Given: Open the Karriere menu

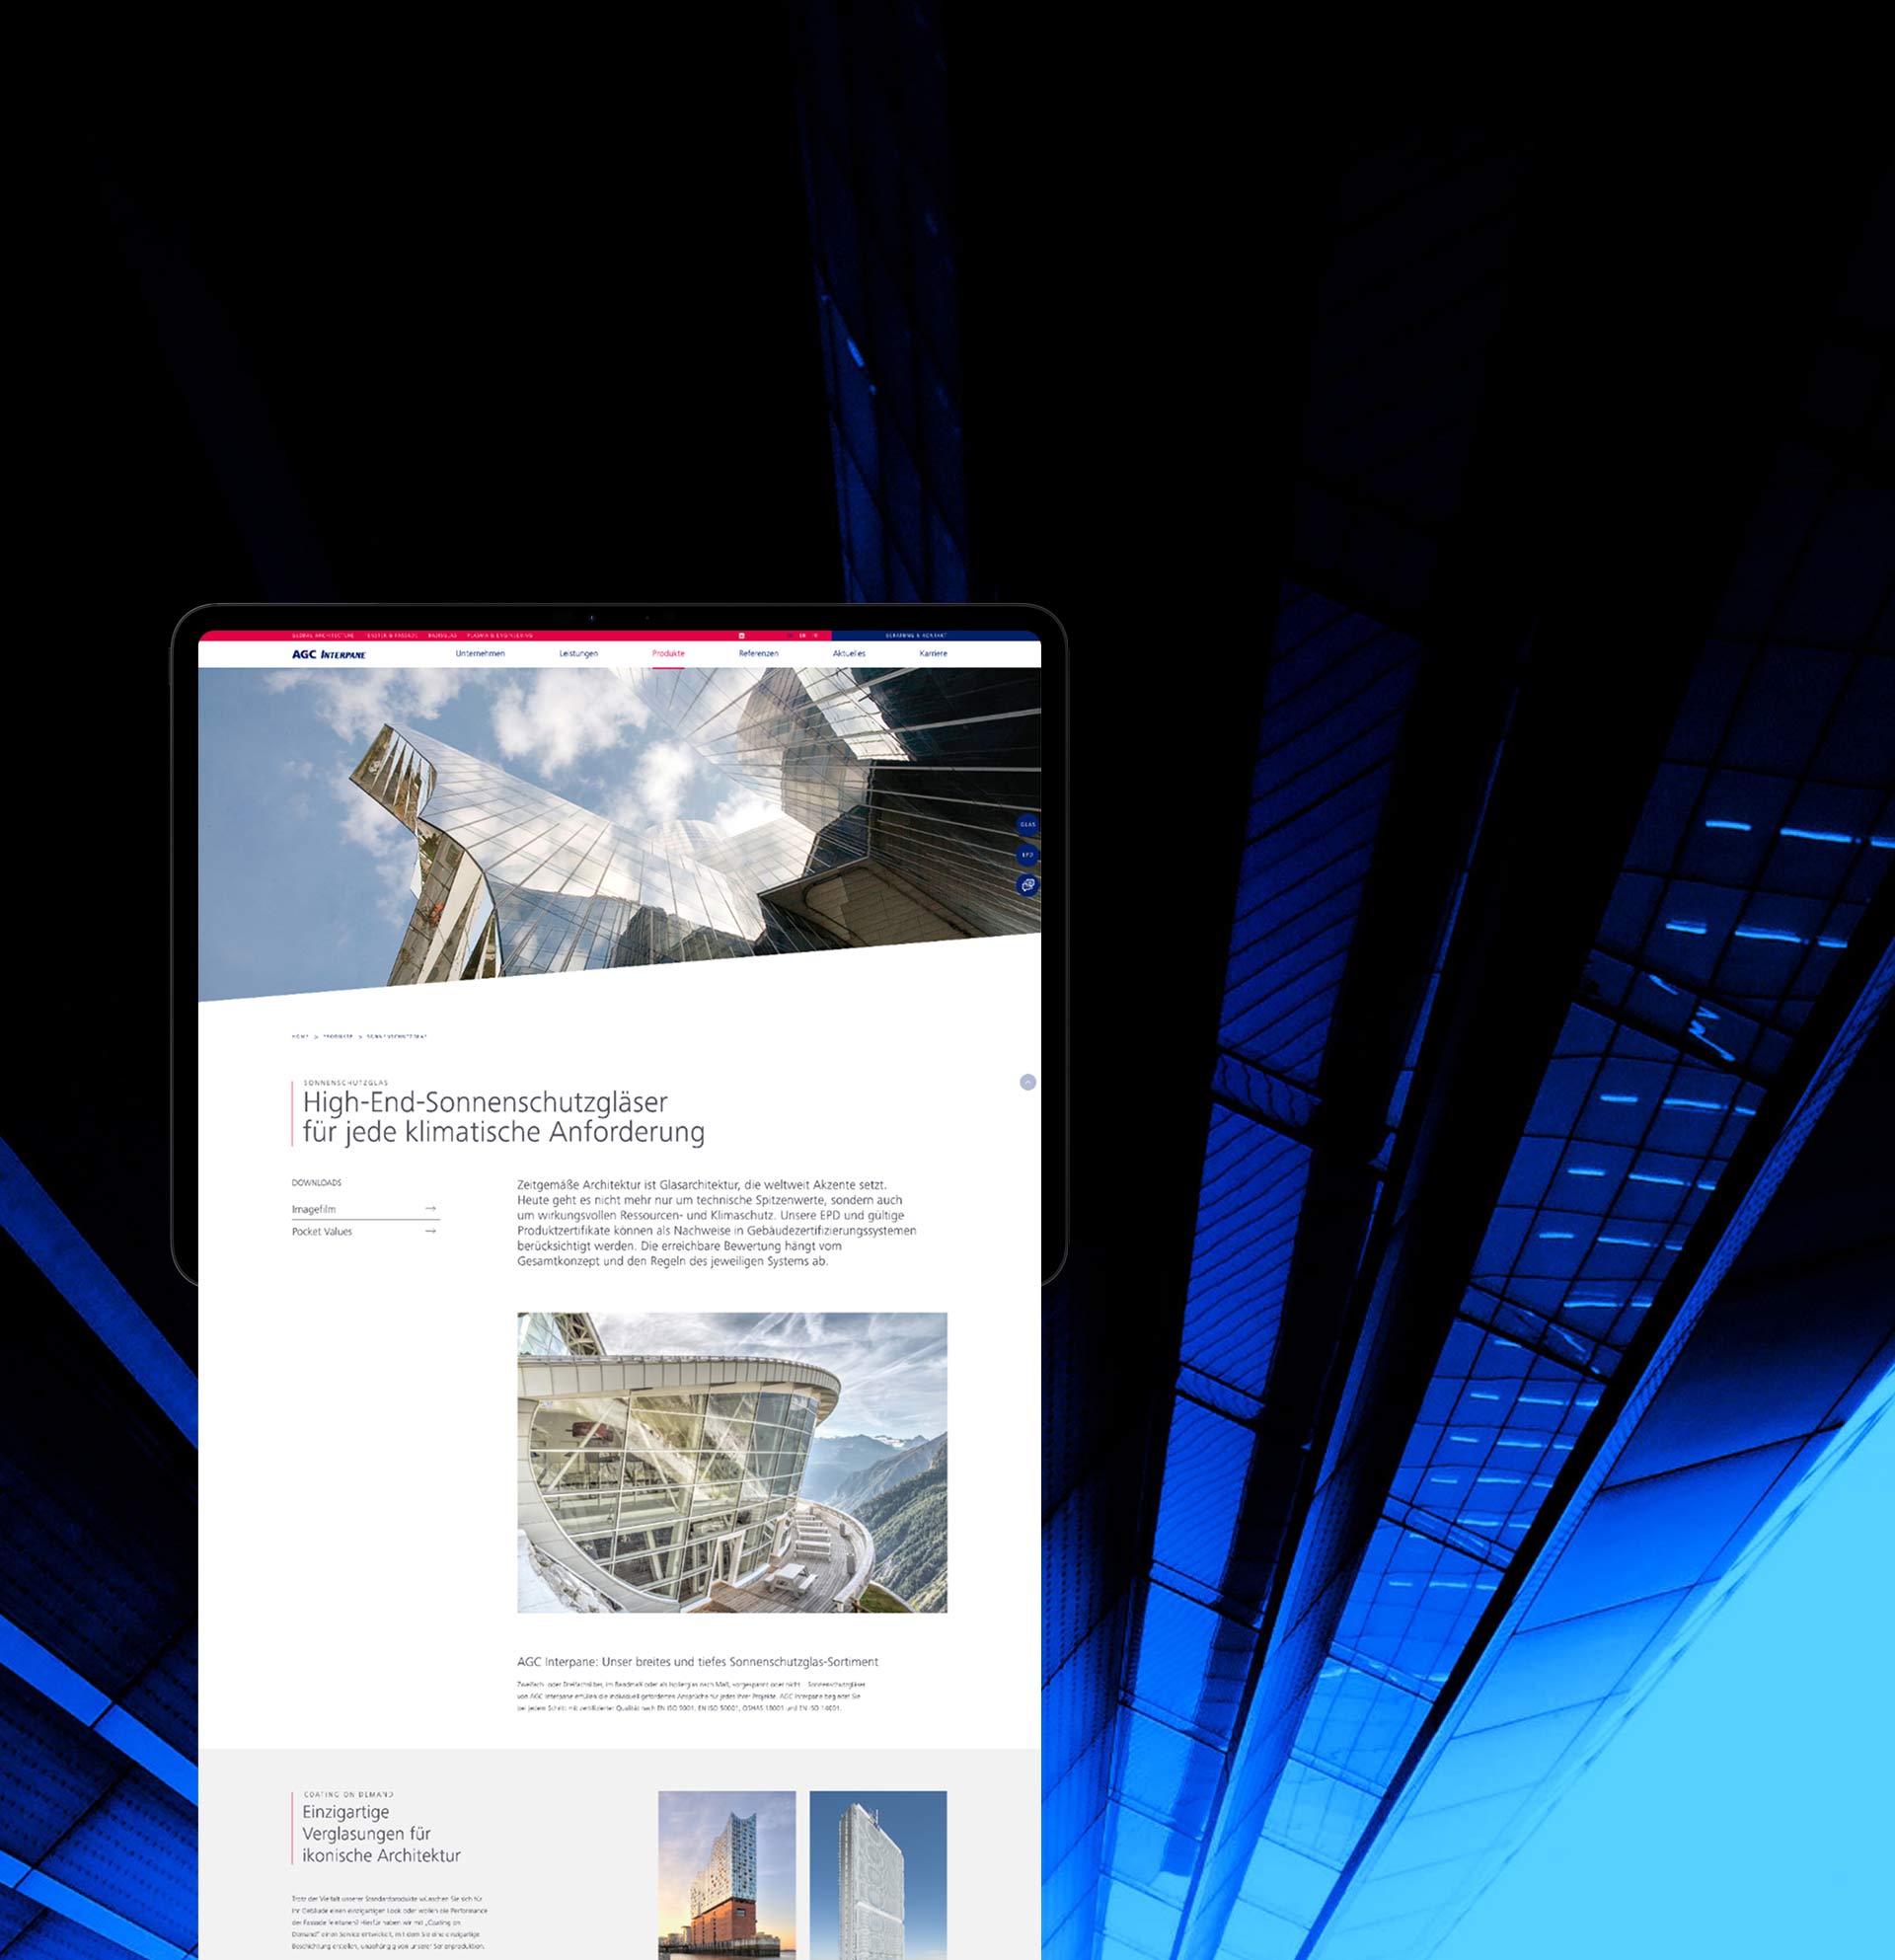Looking at the screenshot, I should pyautogui.click(x=933, y=653).
